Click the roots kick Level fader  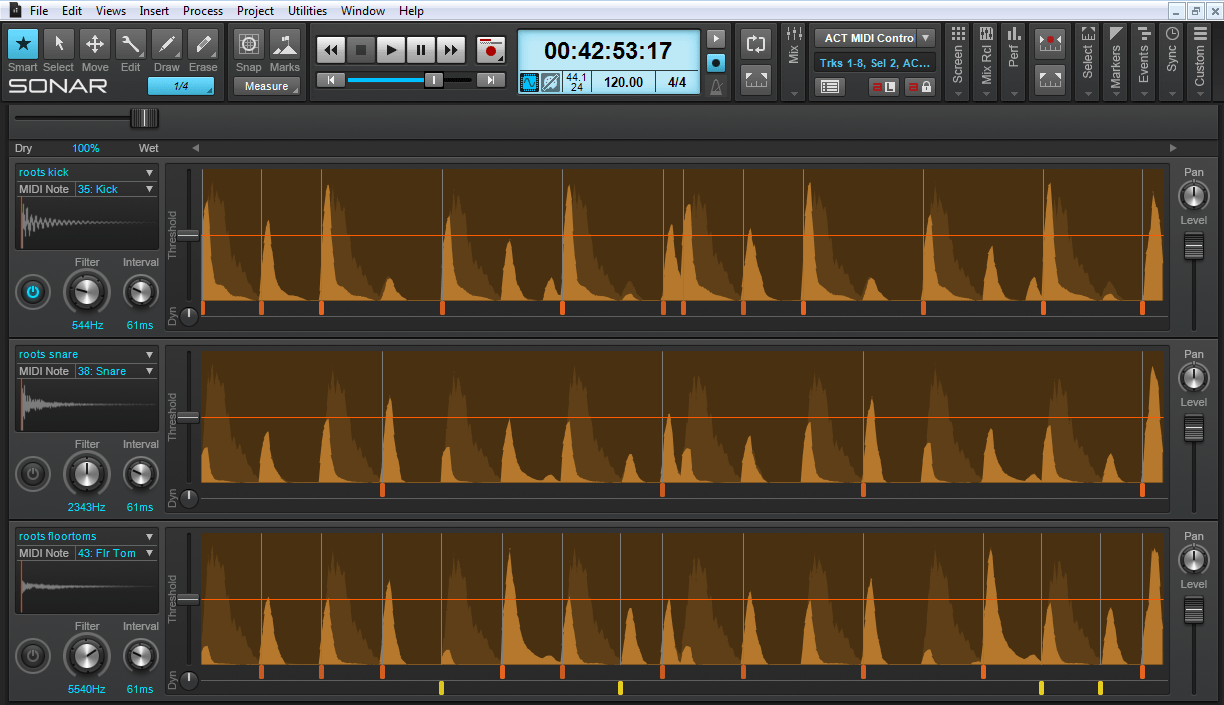[x=1193, y=246]
